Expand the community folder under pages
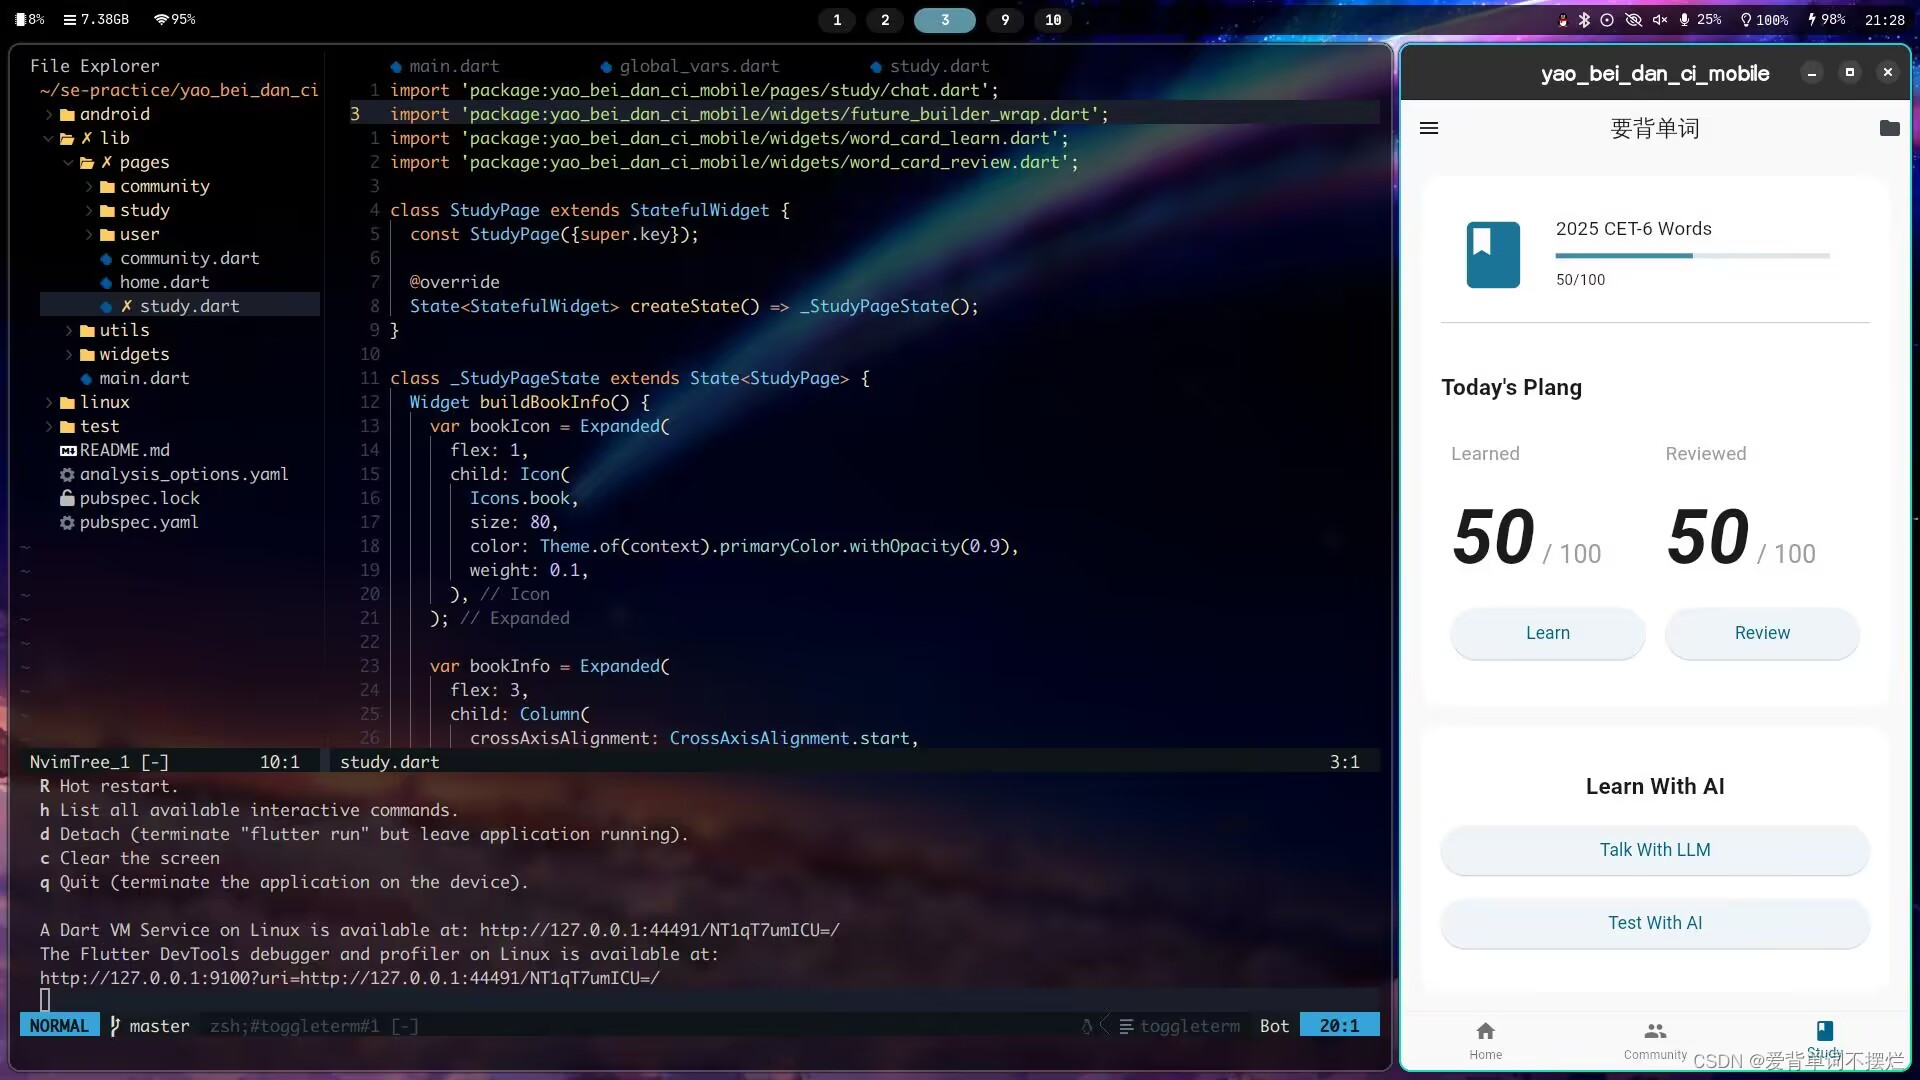Image resolution: width=1920 pixels, height=1080 pixels. click(x=164, y=186)
